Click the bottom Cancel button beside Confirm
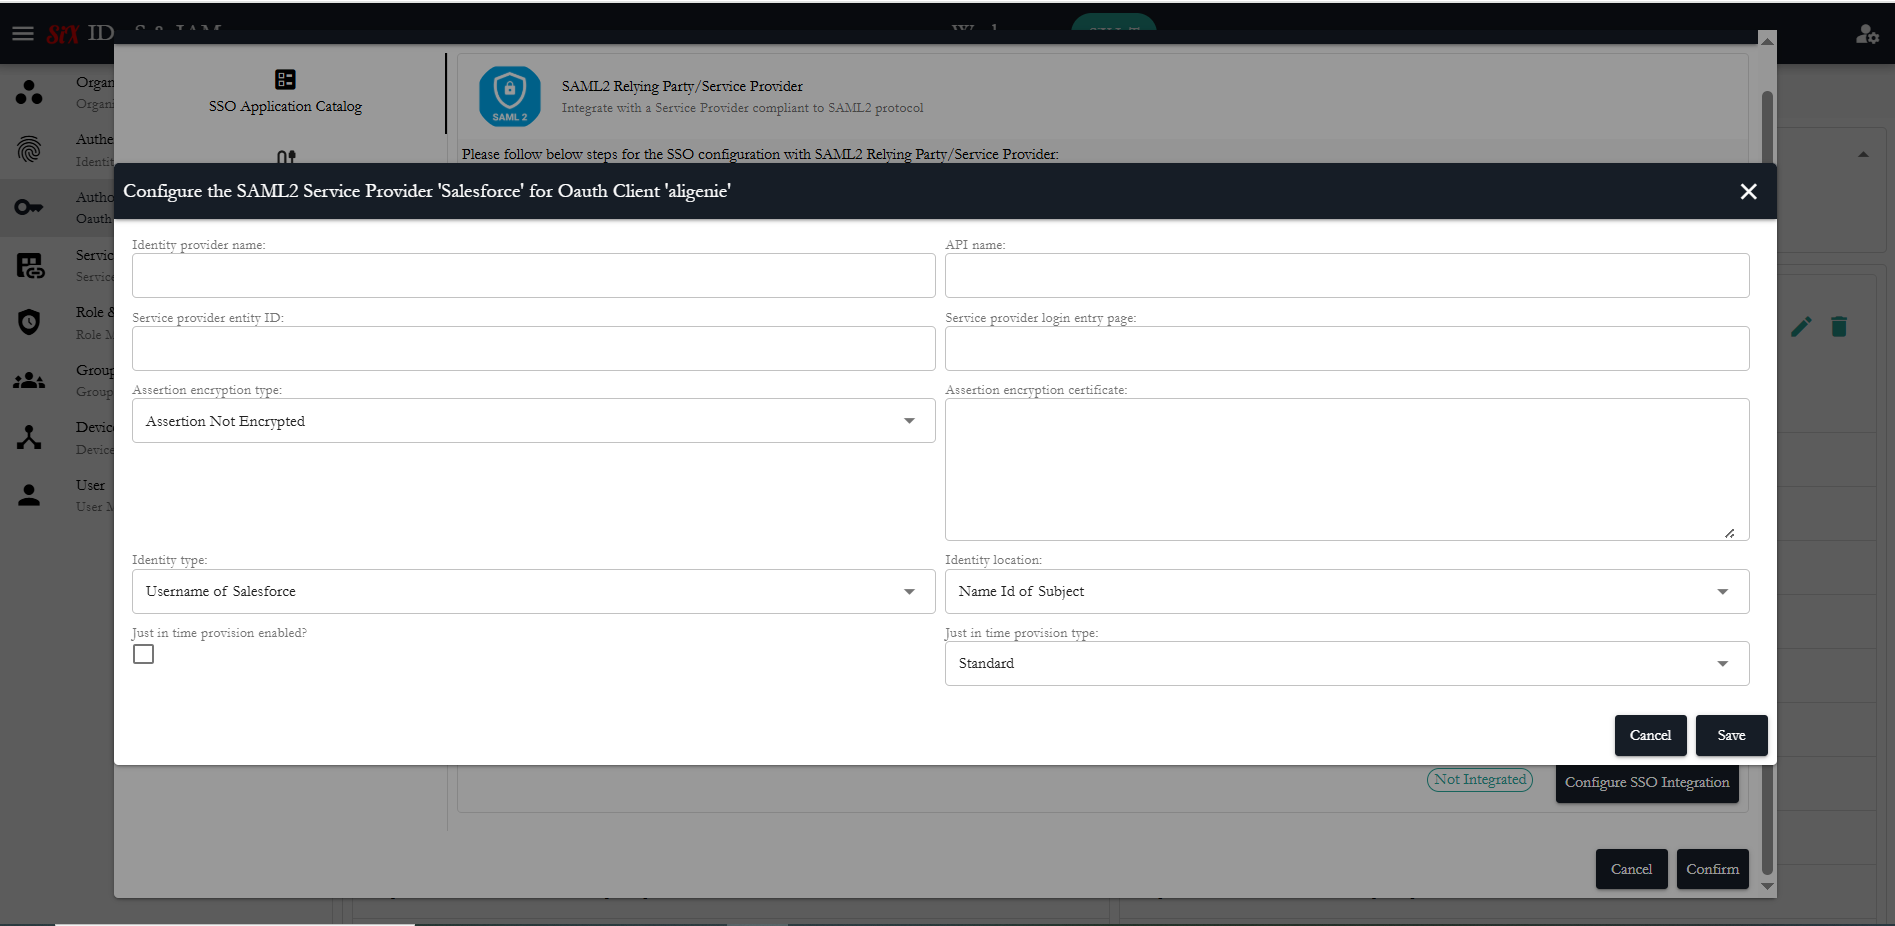The image size is (1895, 926). [1631, 869]
